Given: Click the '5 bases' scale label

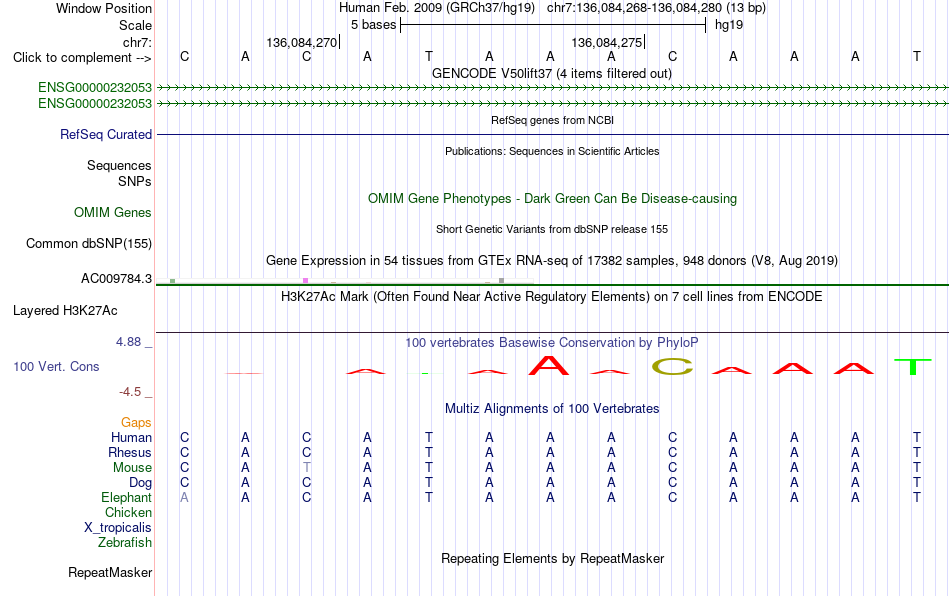Looking at the screenshot, I should point(373,25).
